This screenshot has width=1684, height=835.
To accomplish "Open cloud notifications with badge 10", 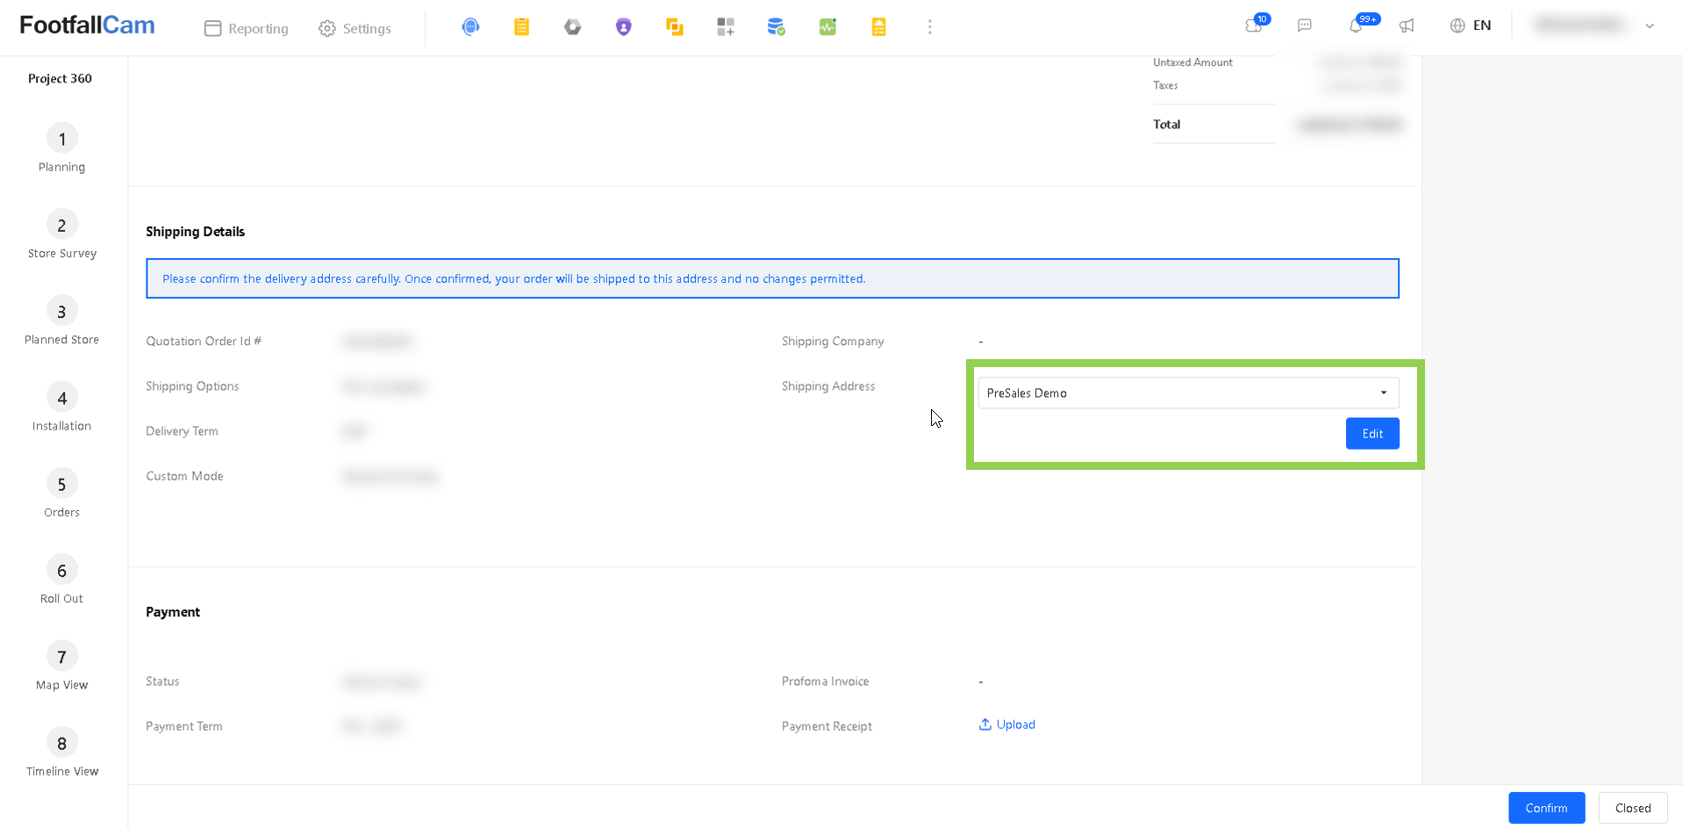I will [x=1255, y=25].
